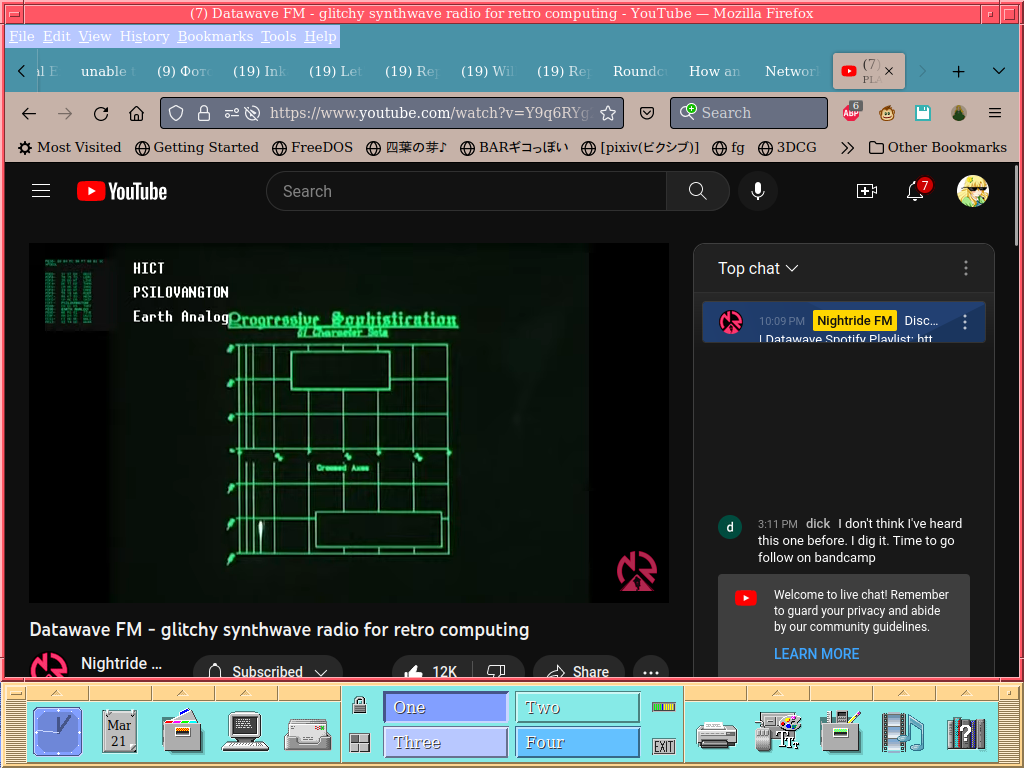The width and height of the screenshot is (1024, 768).
Task: Open the CDE printer manager icon
Action: tap(716, 732)
